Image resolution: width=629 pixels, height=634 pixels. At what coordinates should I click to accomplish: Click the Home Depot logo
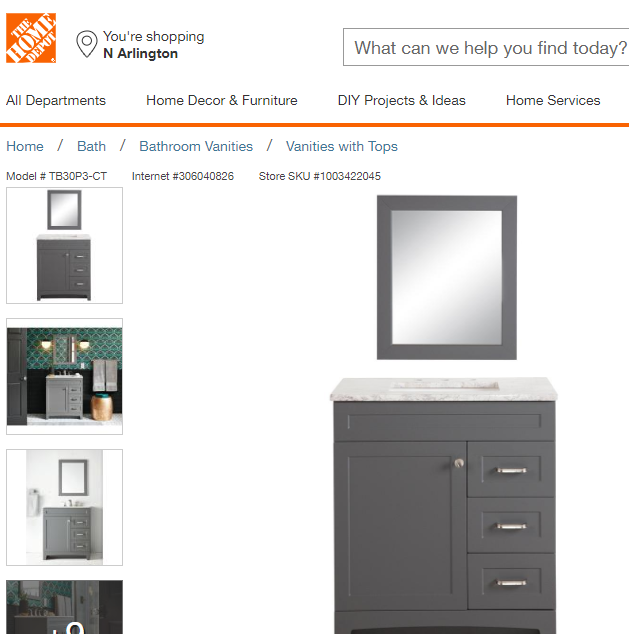31,38
